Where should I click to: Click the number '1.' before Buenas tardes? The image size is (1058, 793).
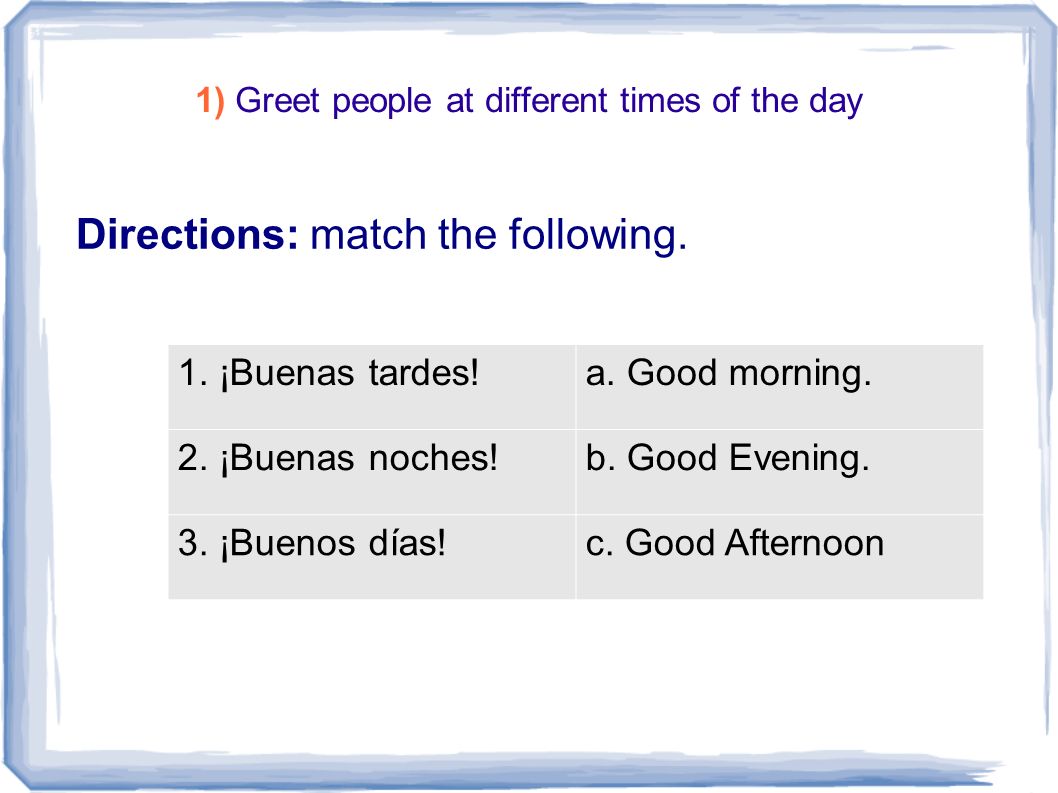(193, 373)
